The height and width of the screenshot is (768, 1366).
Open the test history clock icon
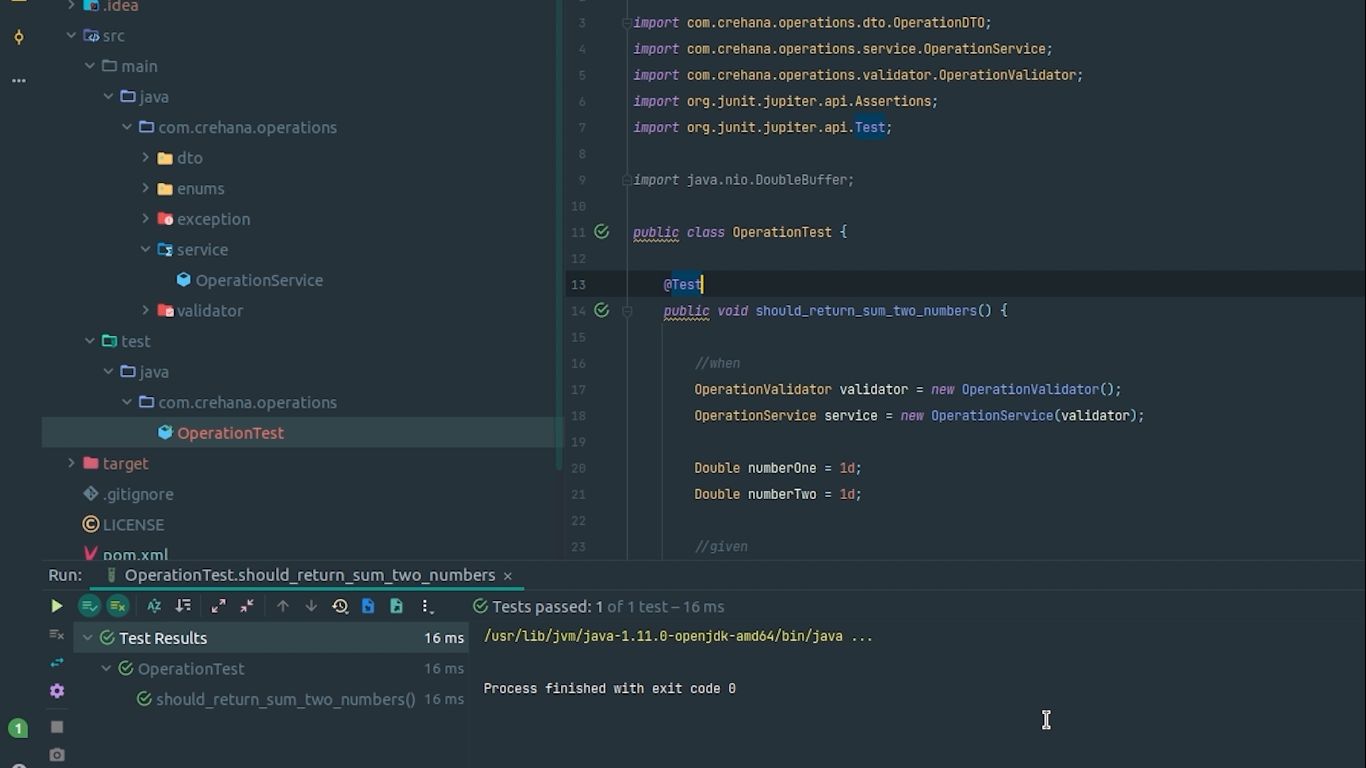coord(340,606)
